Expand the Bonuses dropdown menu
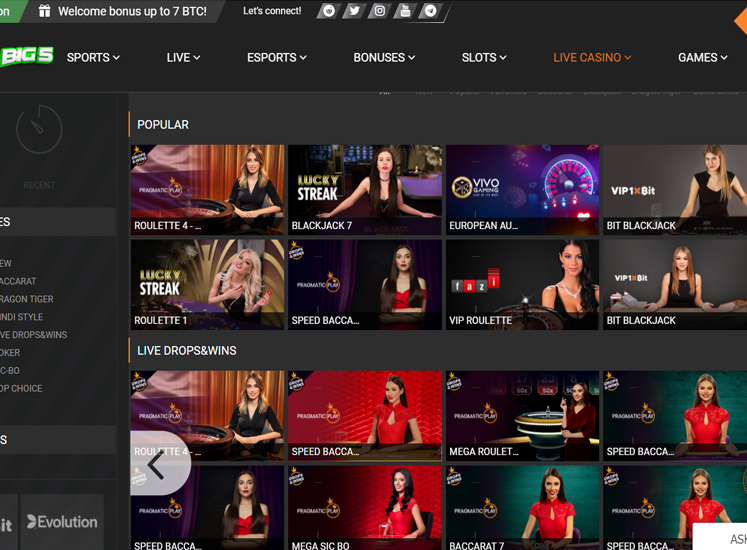 click(384, 58)
